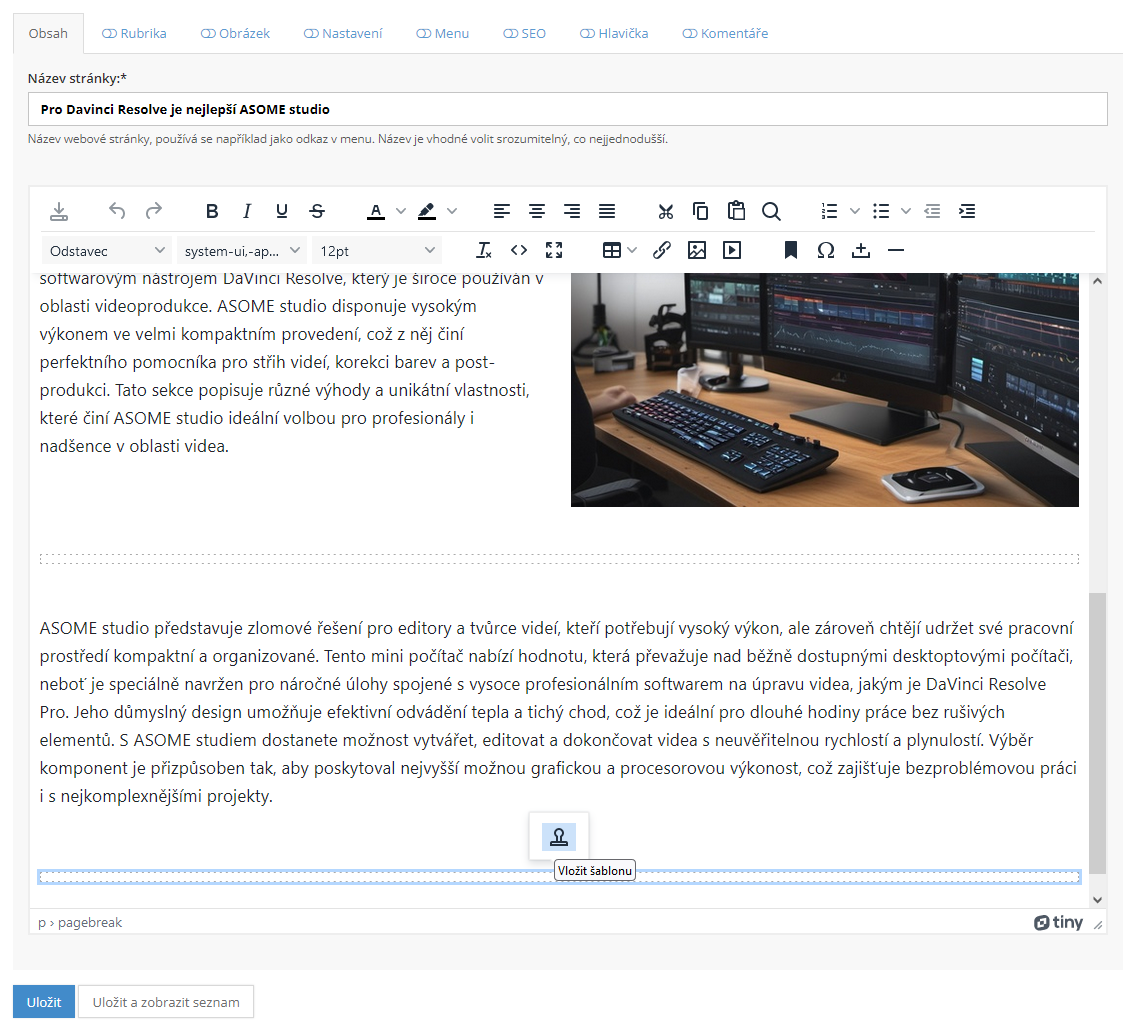Open the text color picker arrow
The height and width of the screenshot is (1033, 1130).
coord(401,211)
